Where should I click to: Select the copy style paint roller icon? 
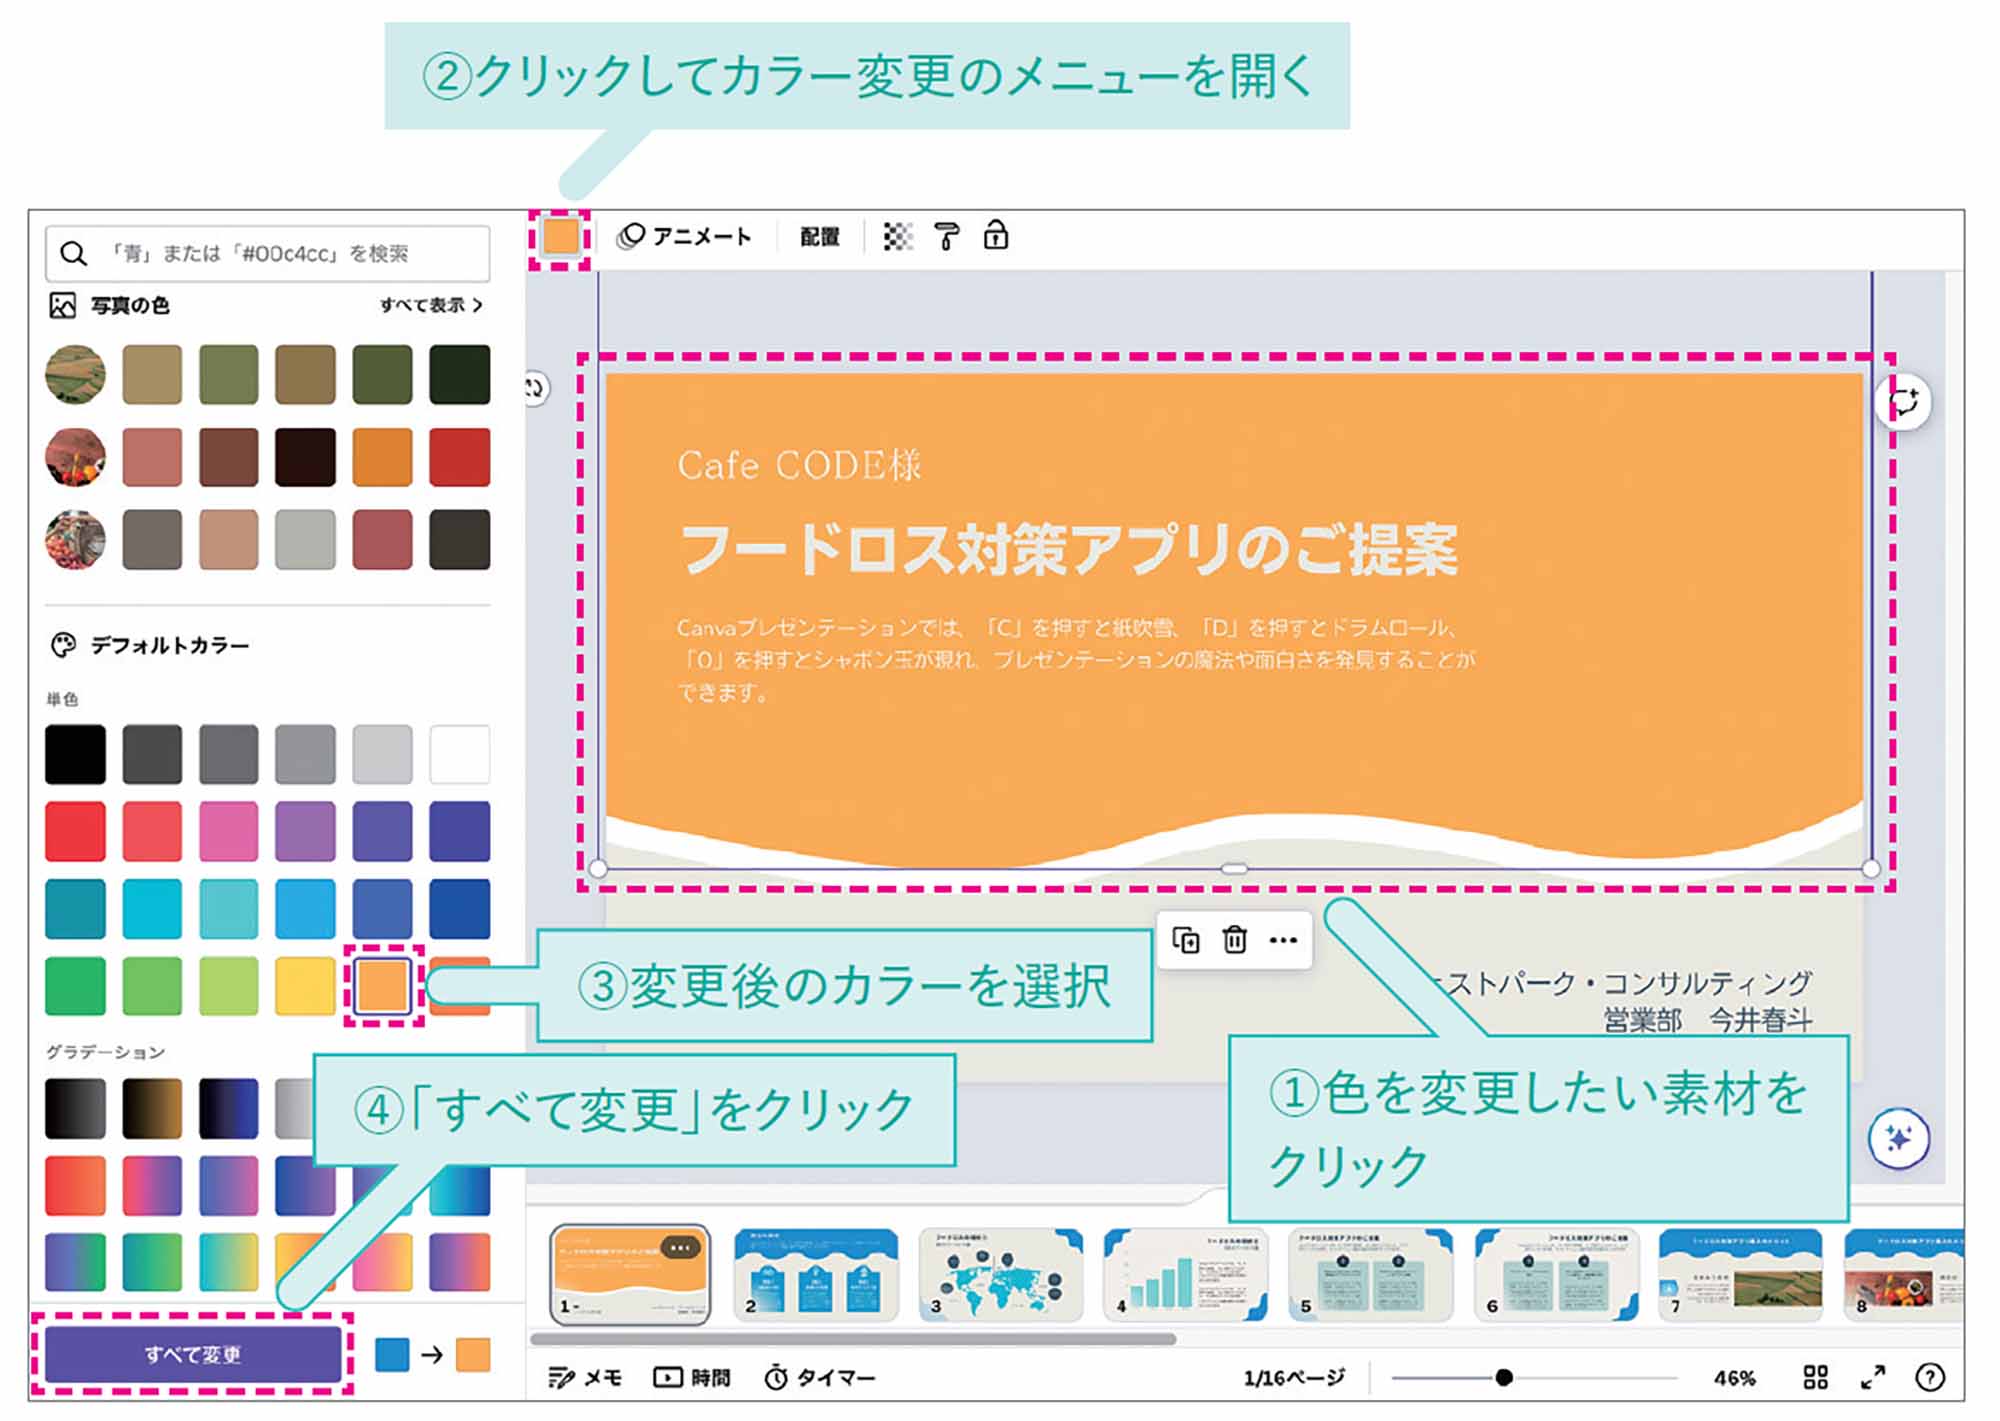coord(946,237)
